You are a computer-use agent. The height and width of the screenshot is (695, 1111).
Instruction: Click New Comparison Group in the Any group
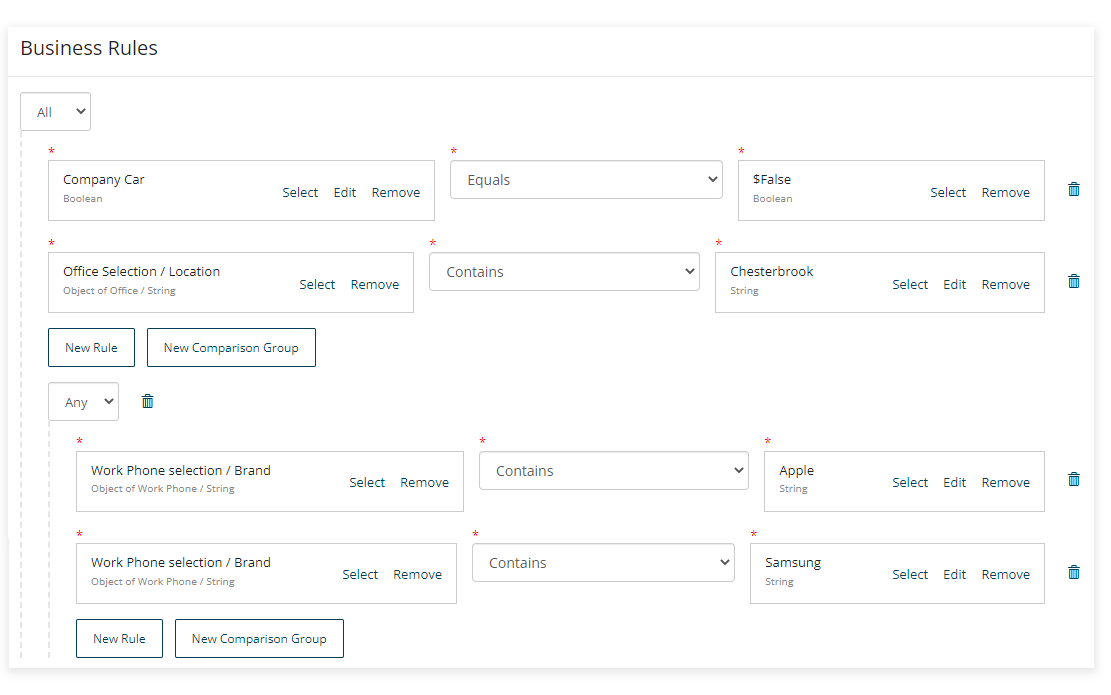point(259,638)
